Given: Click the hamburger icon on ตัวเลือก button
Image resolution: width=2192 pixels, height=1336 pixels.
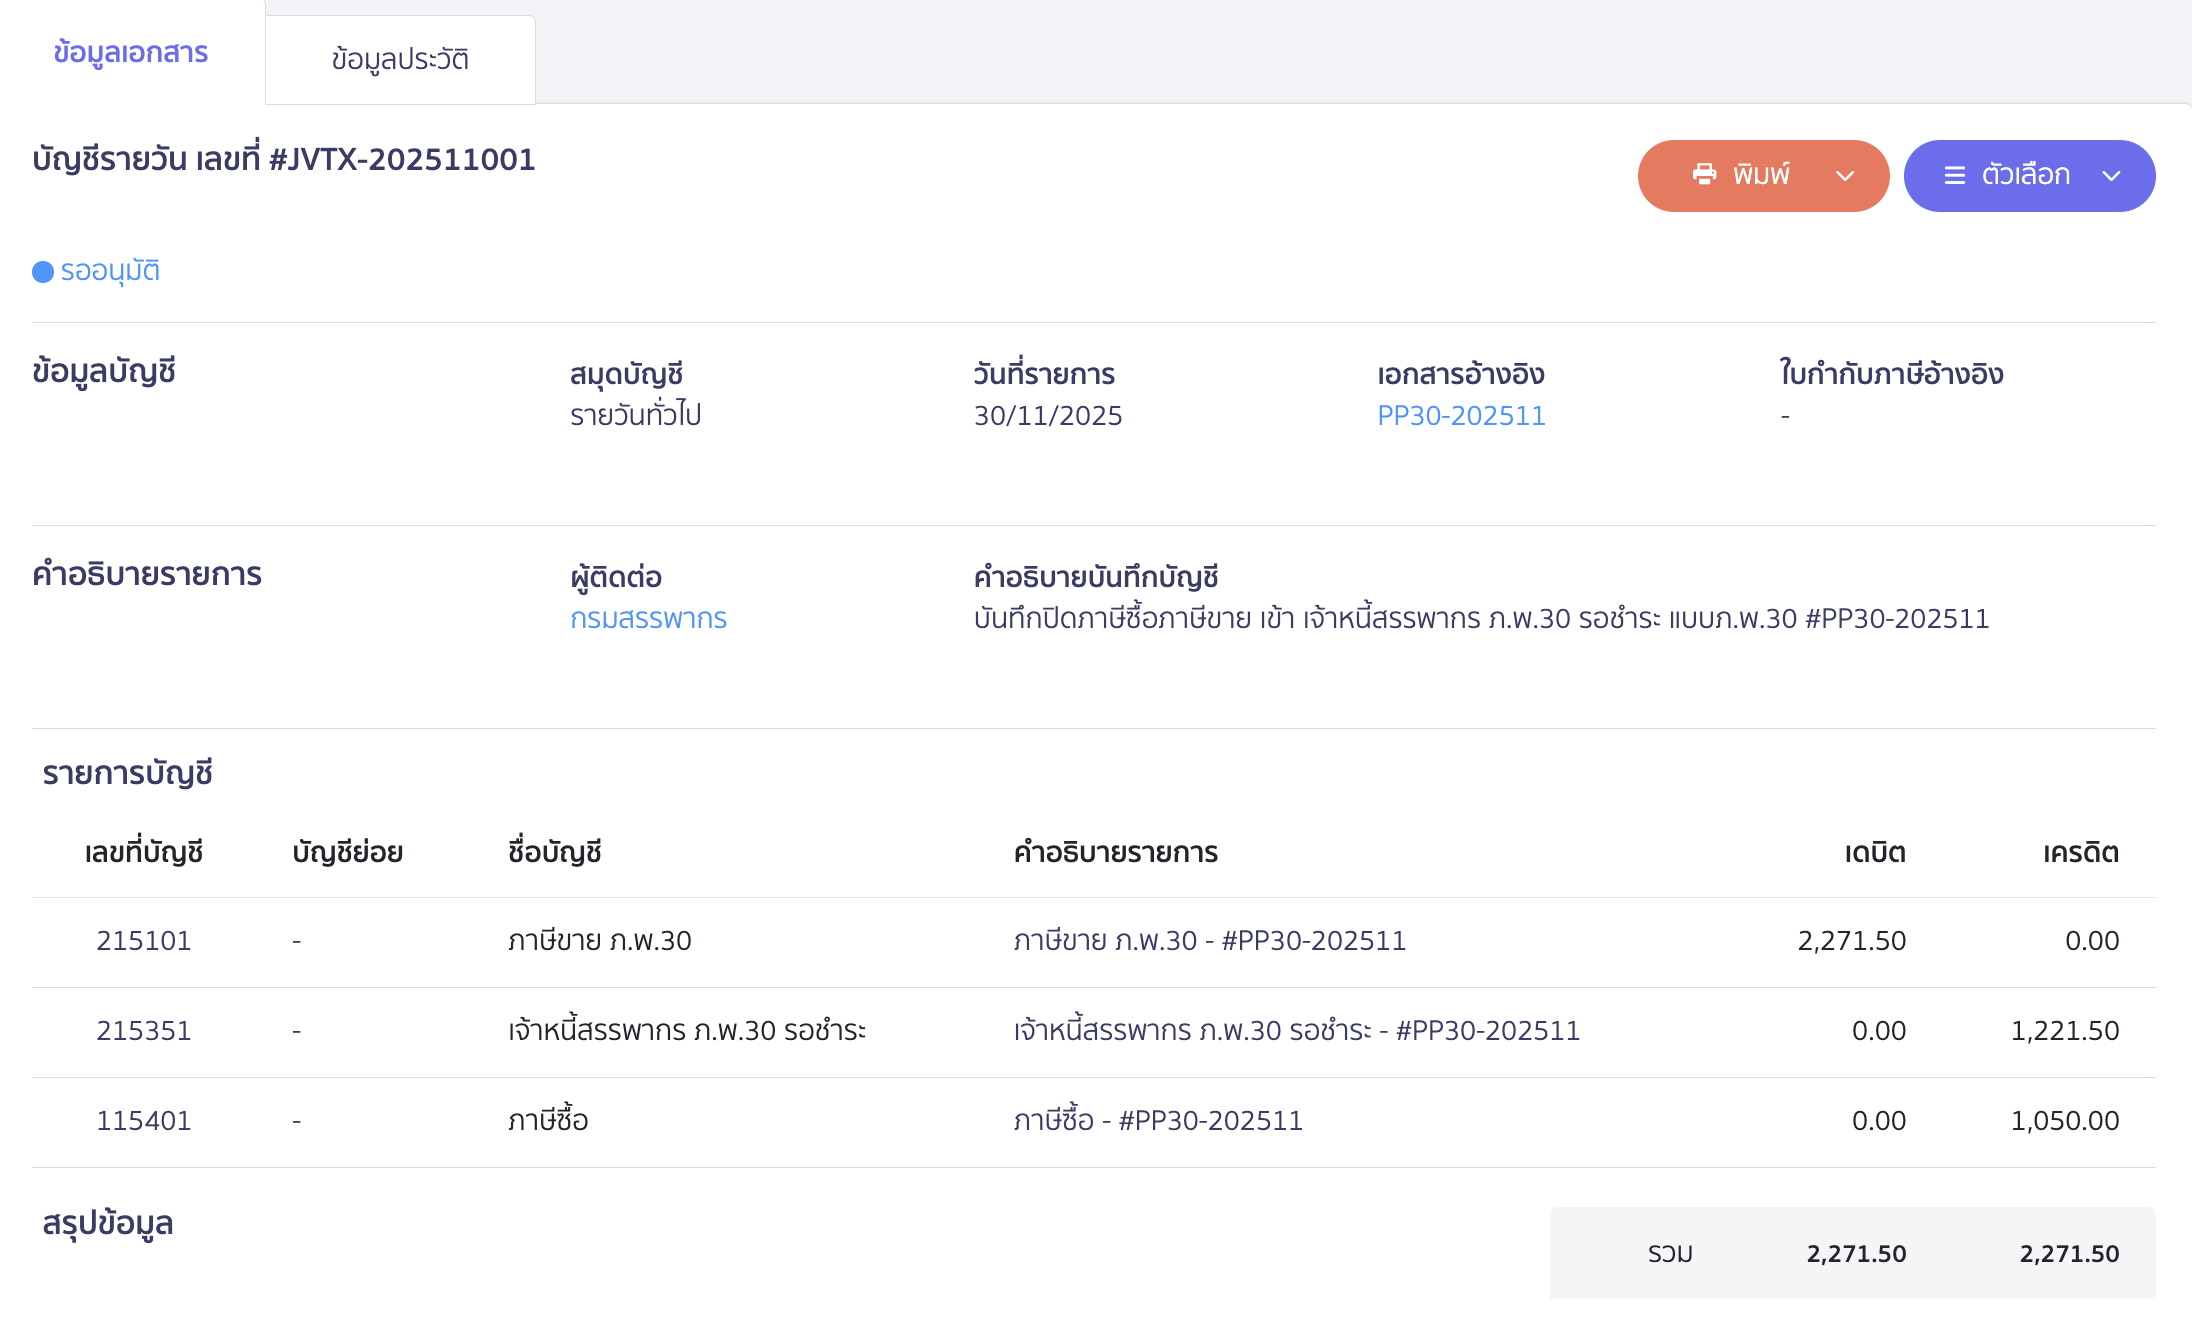Looking at the screenshot, I should (1954, 176).
